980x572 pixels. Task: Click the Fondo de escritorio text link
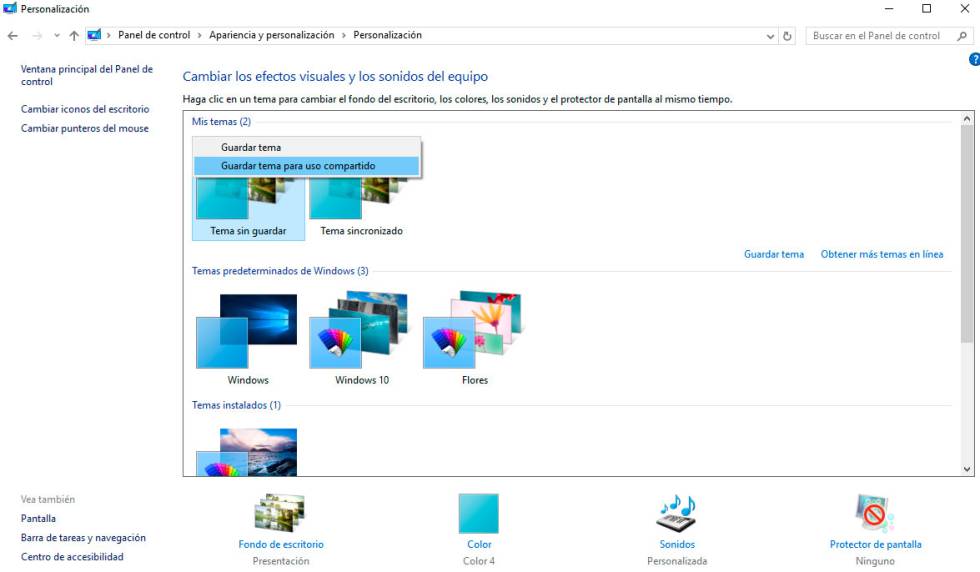tap(281, 544)
